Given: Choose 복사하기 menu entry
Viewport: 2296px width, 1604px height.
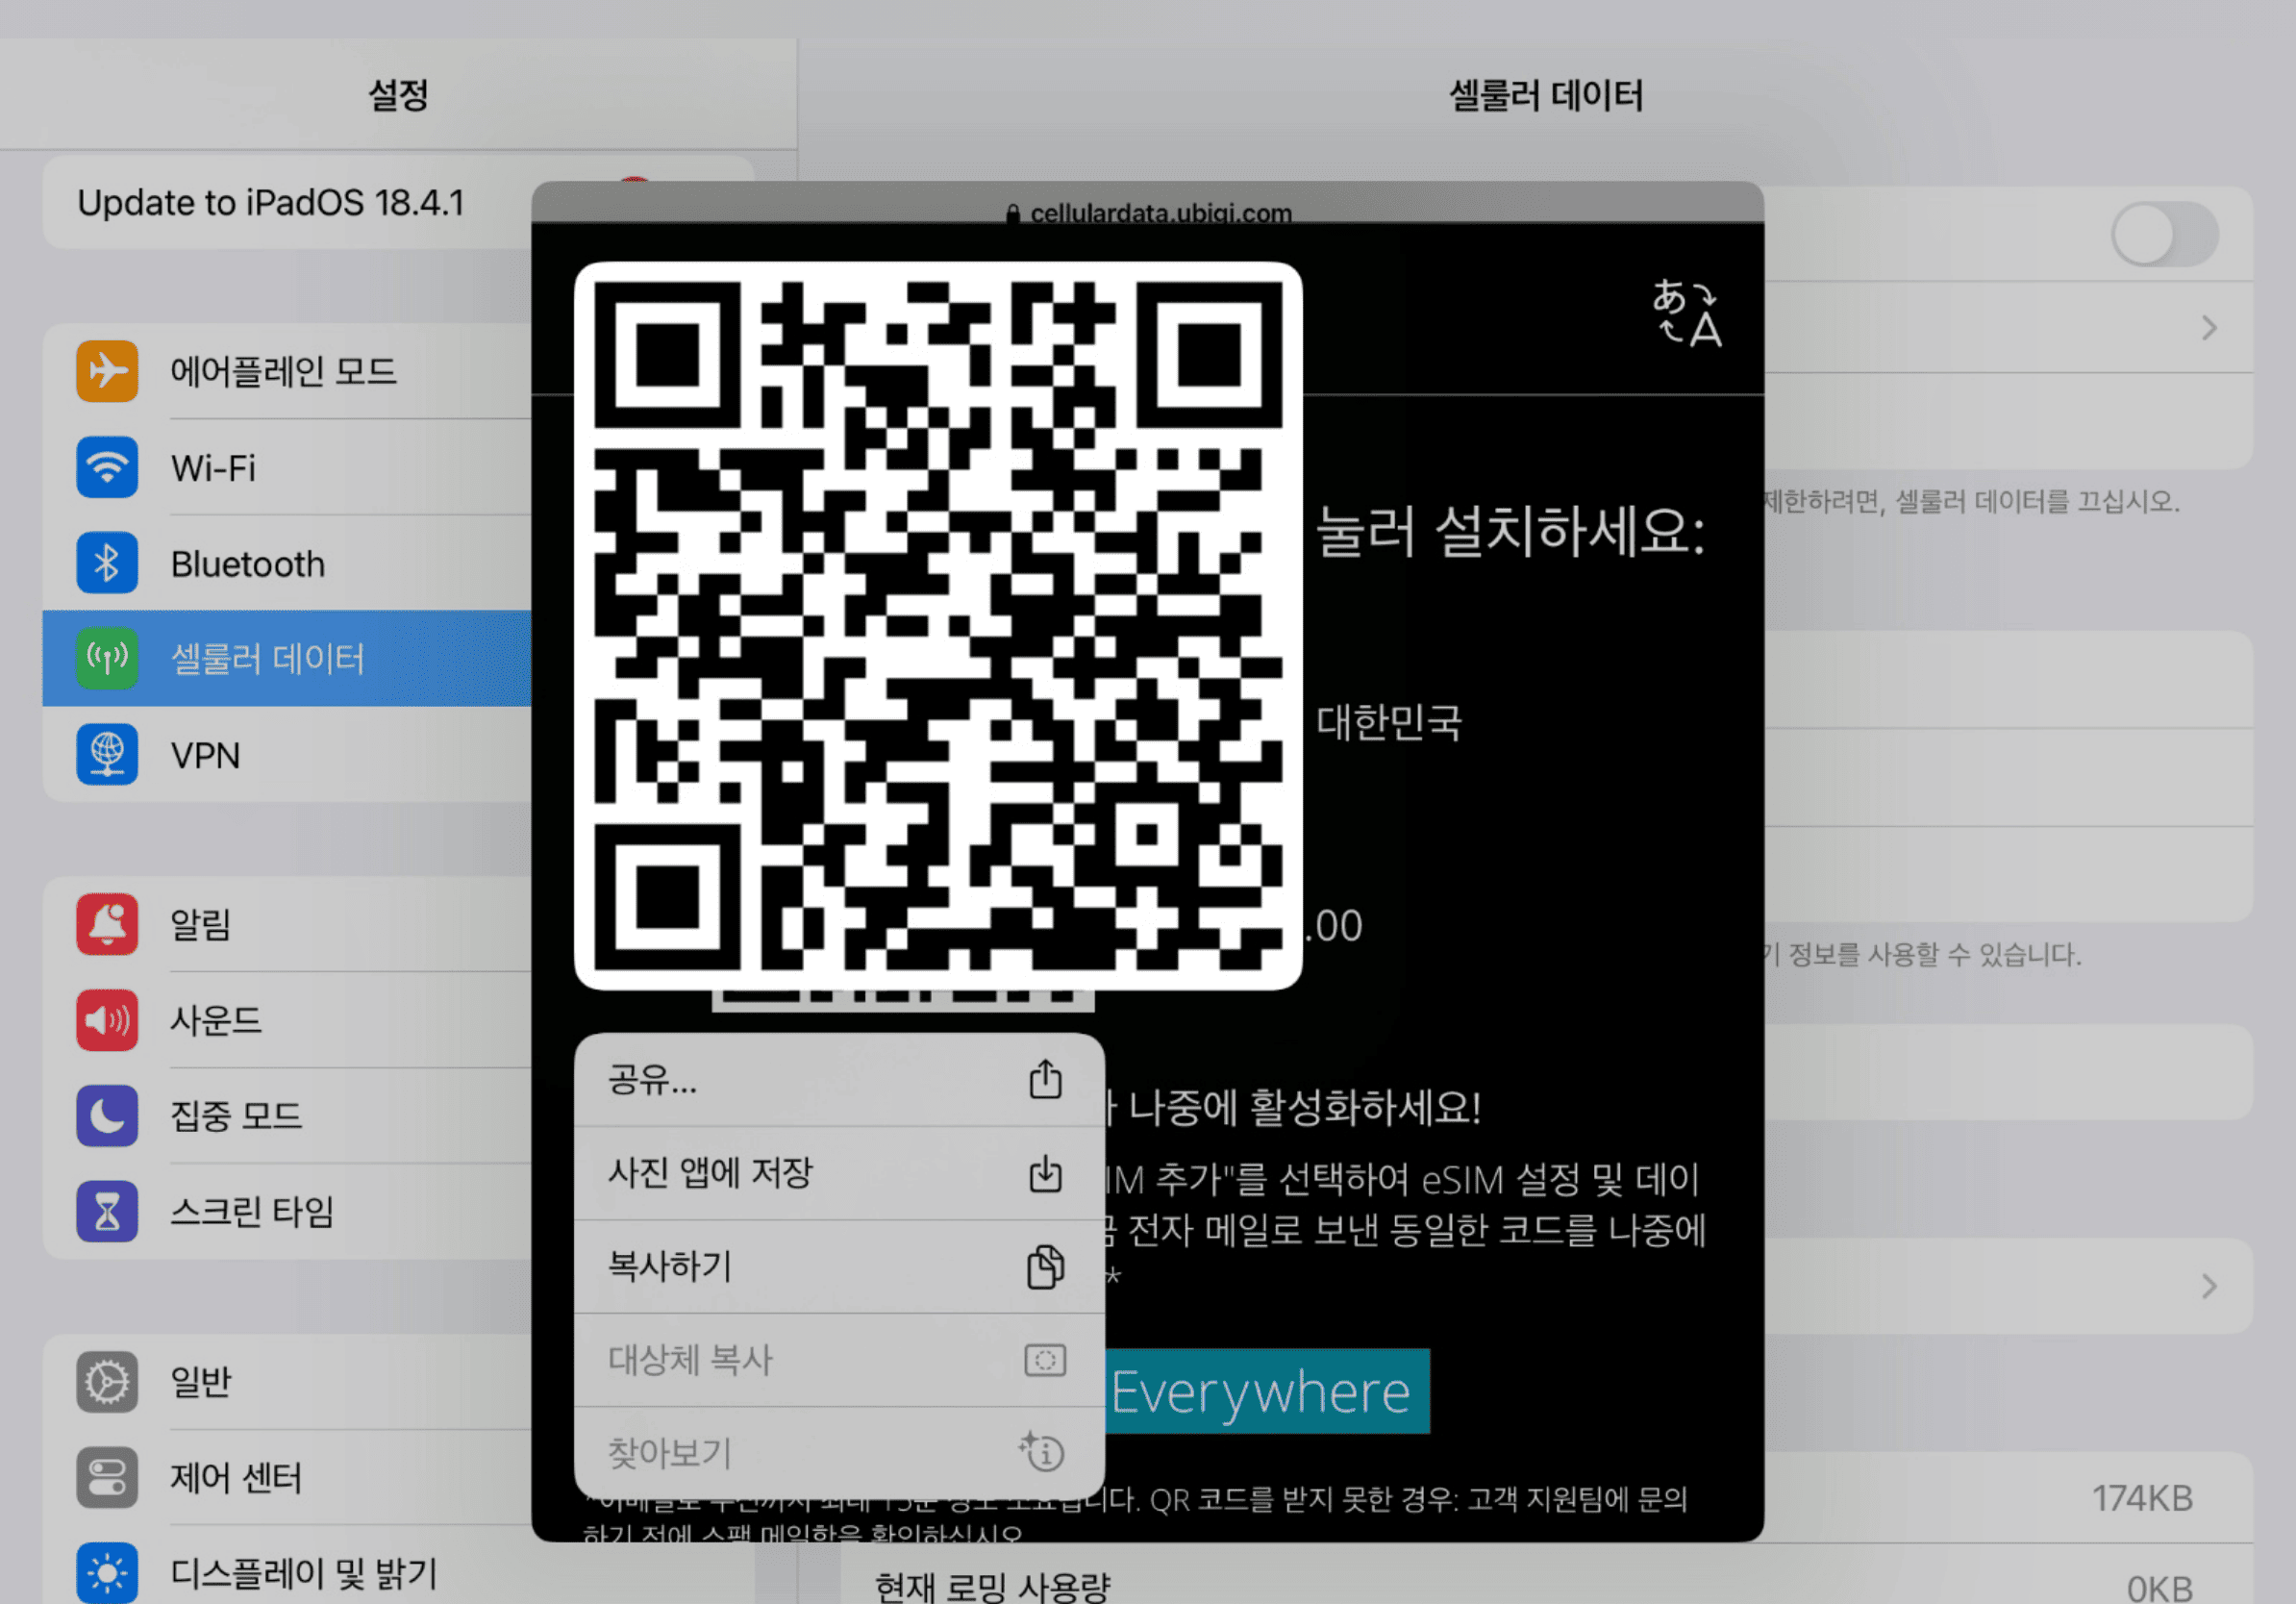Looking at the screenshot, I should [x=839, y=1266].
